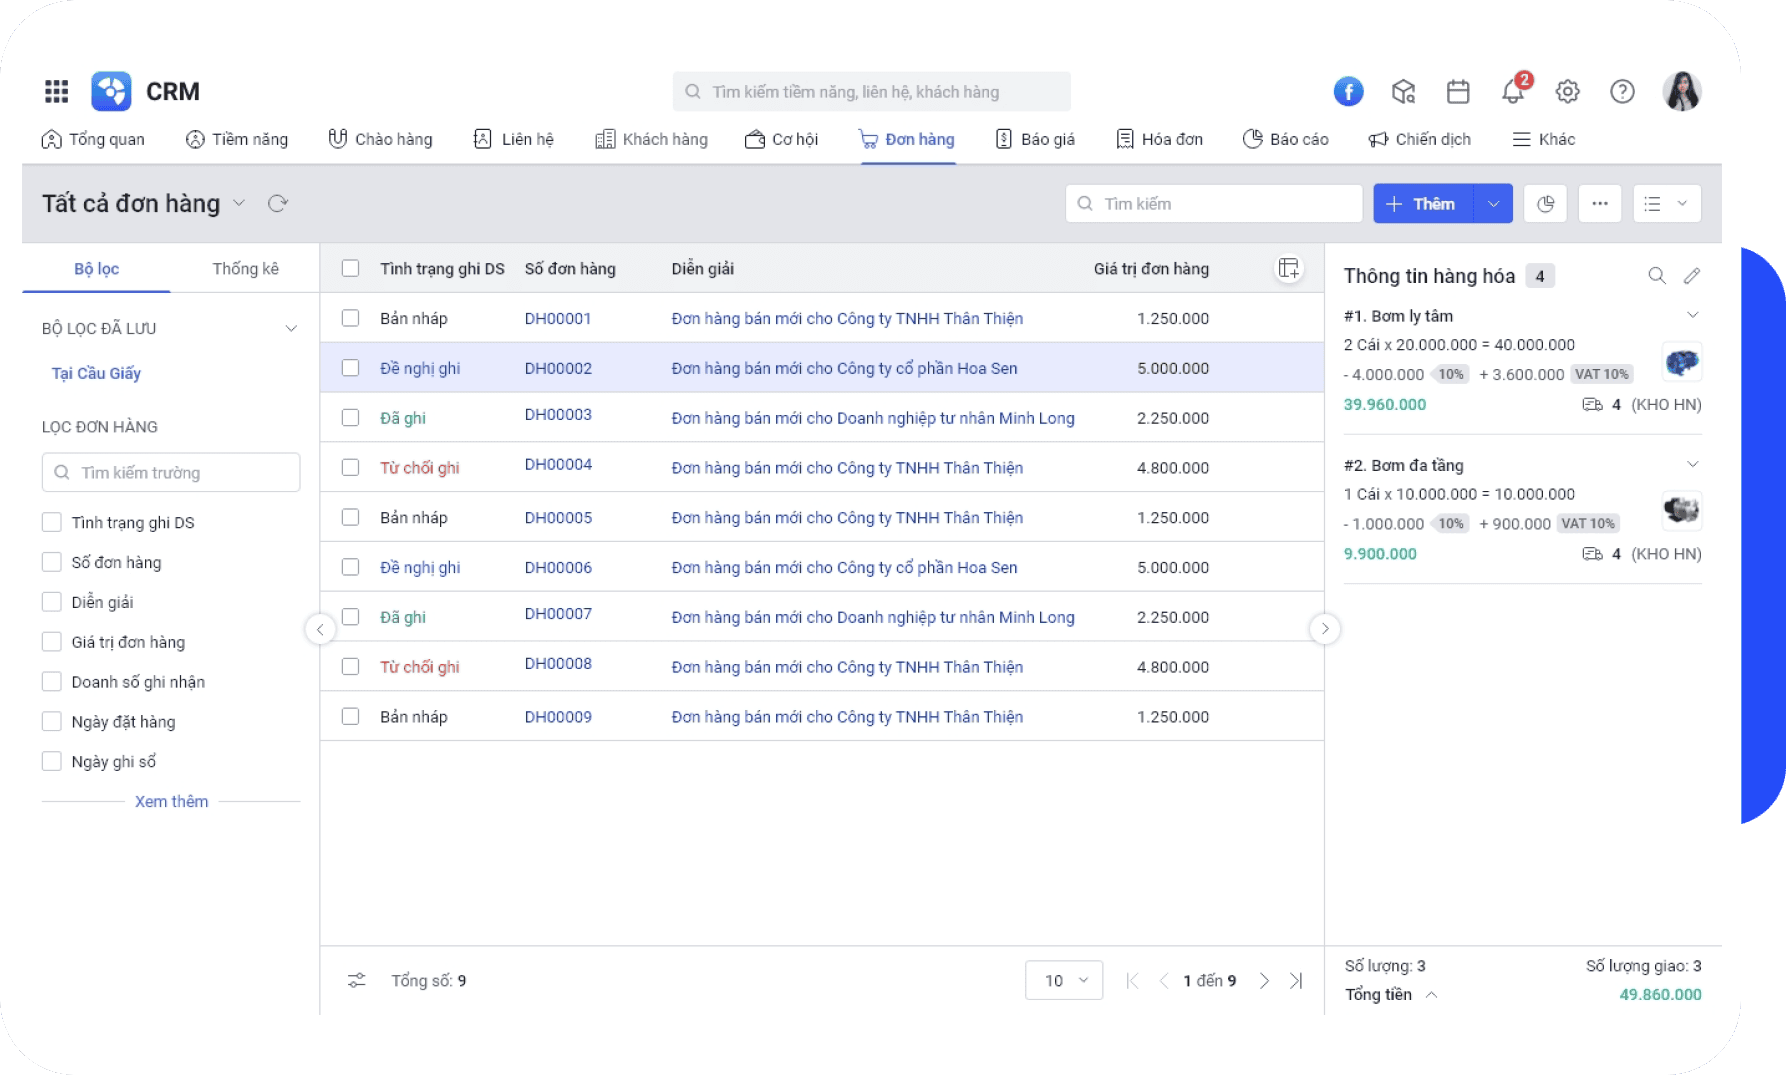Open list view mode dropdown
The height and width of the screenshot is (1075, 1786).
pos(1667,204)
